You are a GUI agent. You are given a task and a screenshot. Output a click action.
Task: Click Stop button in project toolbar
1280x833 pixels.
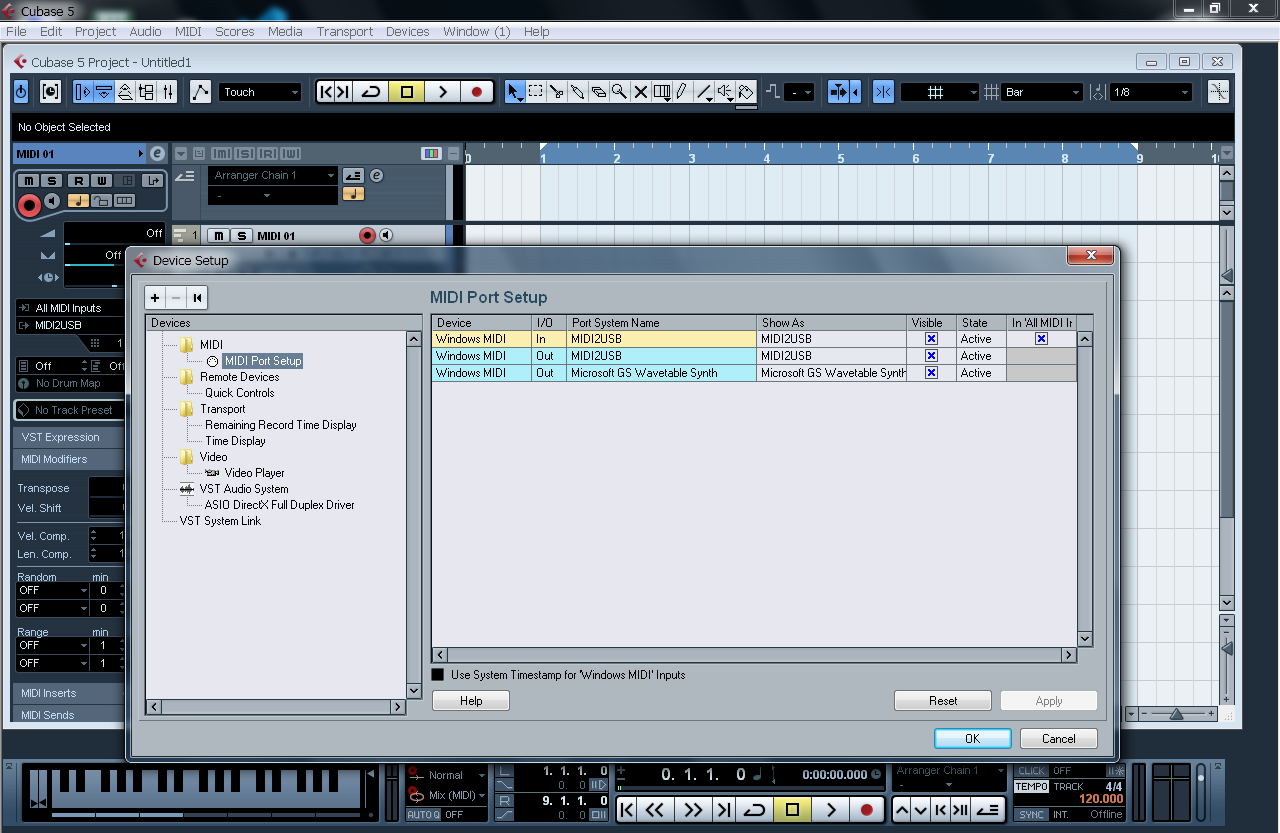click(x=407, y=92)
